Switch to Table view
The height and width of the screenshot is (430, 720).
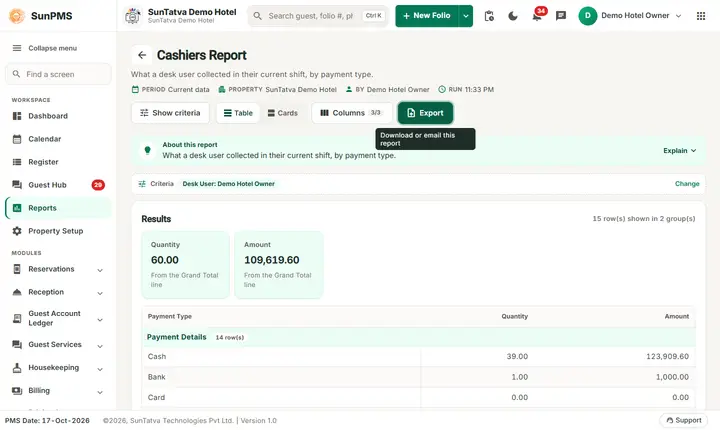pos(238,113)
